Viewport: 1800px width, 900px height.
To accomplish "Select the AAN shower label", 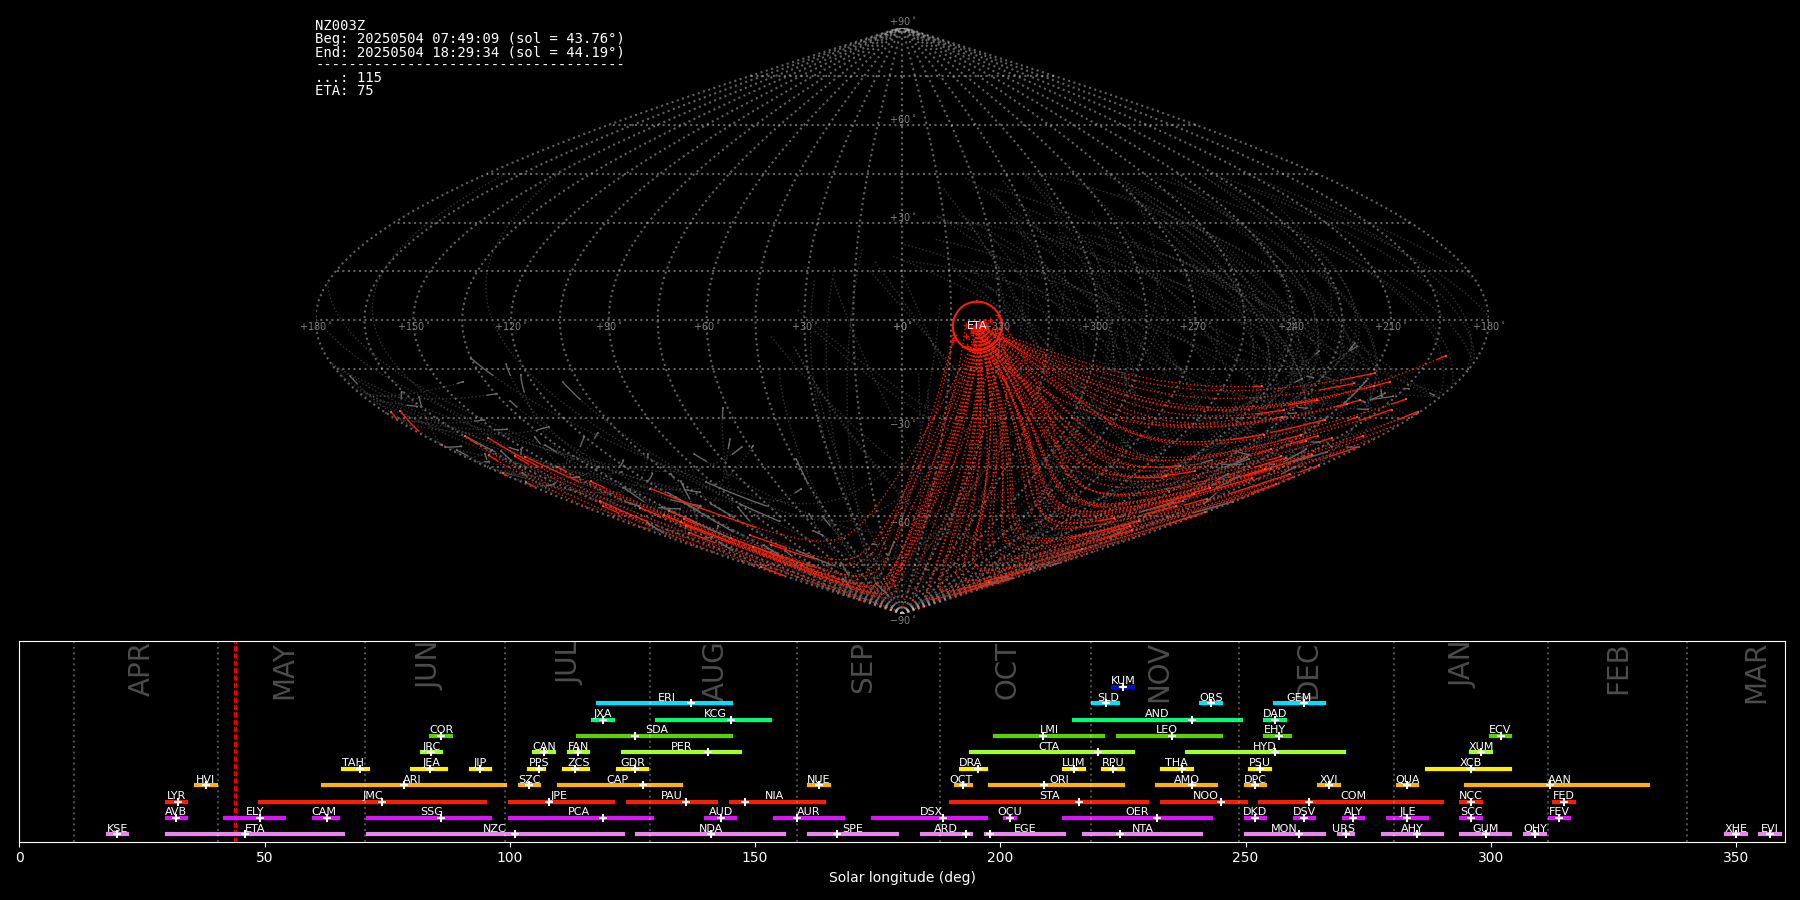I will click(x=1559, y=780).
